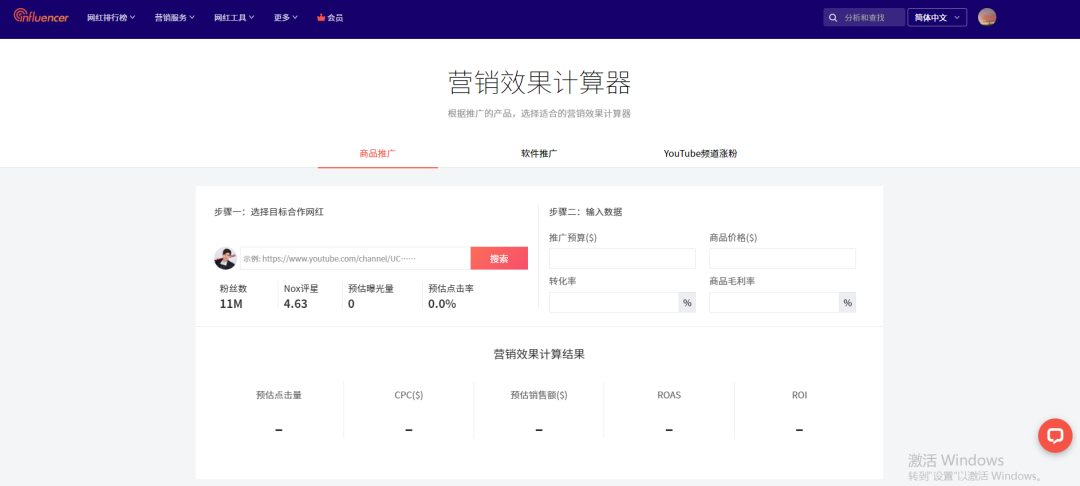The width and height of the screenshot is (1080, 486).
Task: Click the 推广预算($) input field
Action: (622, 259)
